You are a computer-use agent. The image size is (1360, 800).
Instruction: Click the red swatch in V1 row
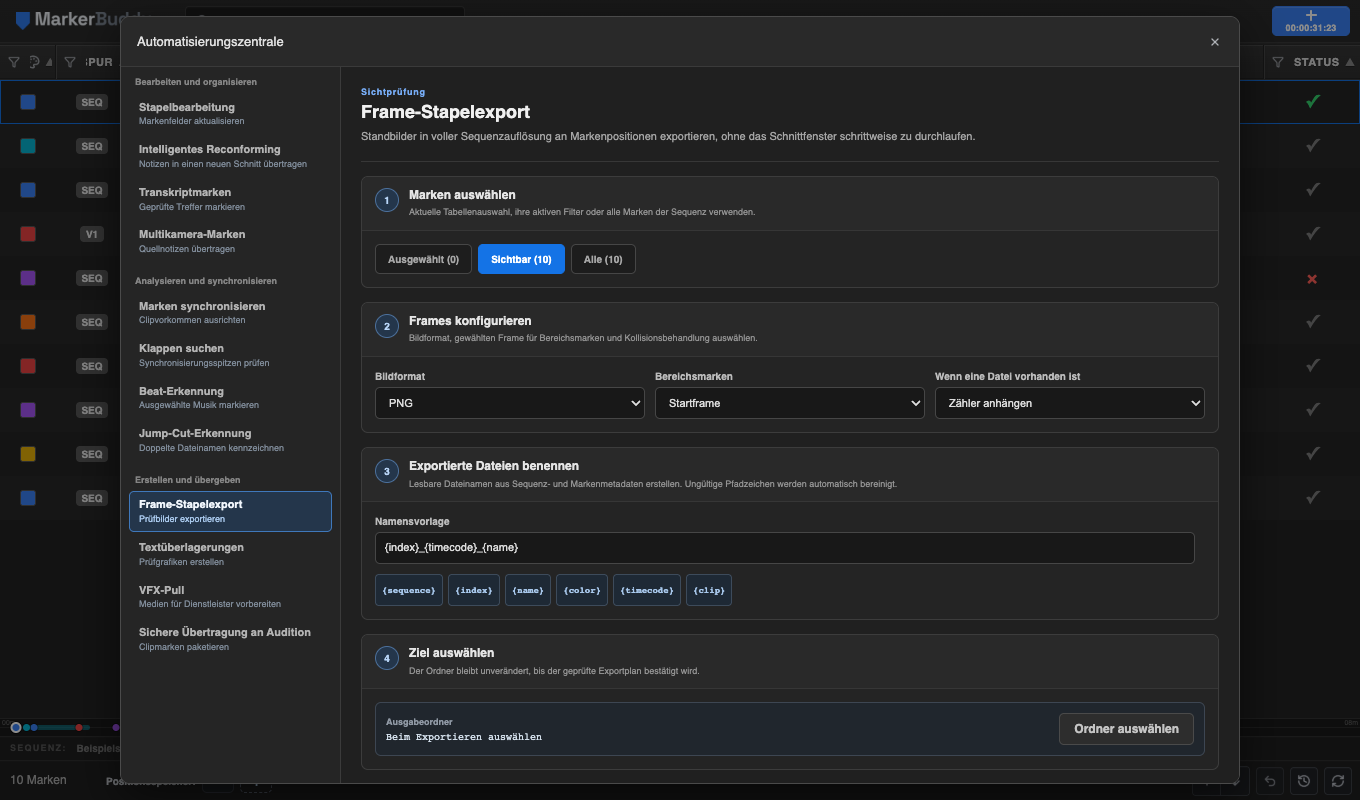pyautogui.click(x=28, y=234)
